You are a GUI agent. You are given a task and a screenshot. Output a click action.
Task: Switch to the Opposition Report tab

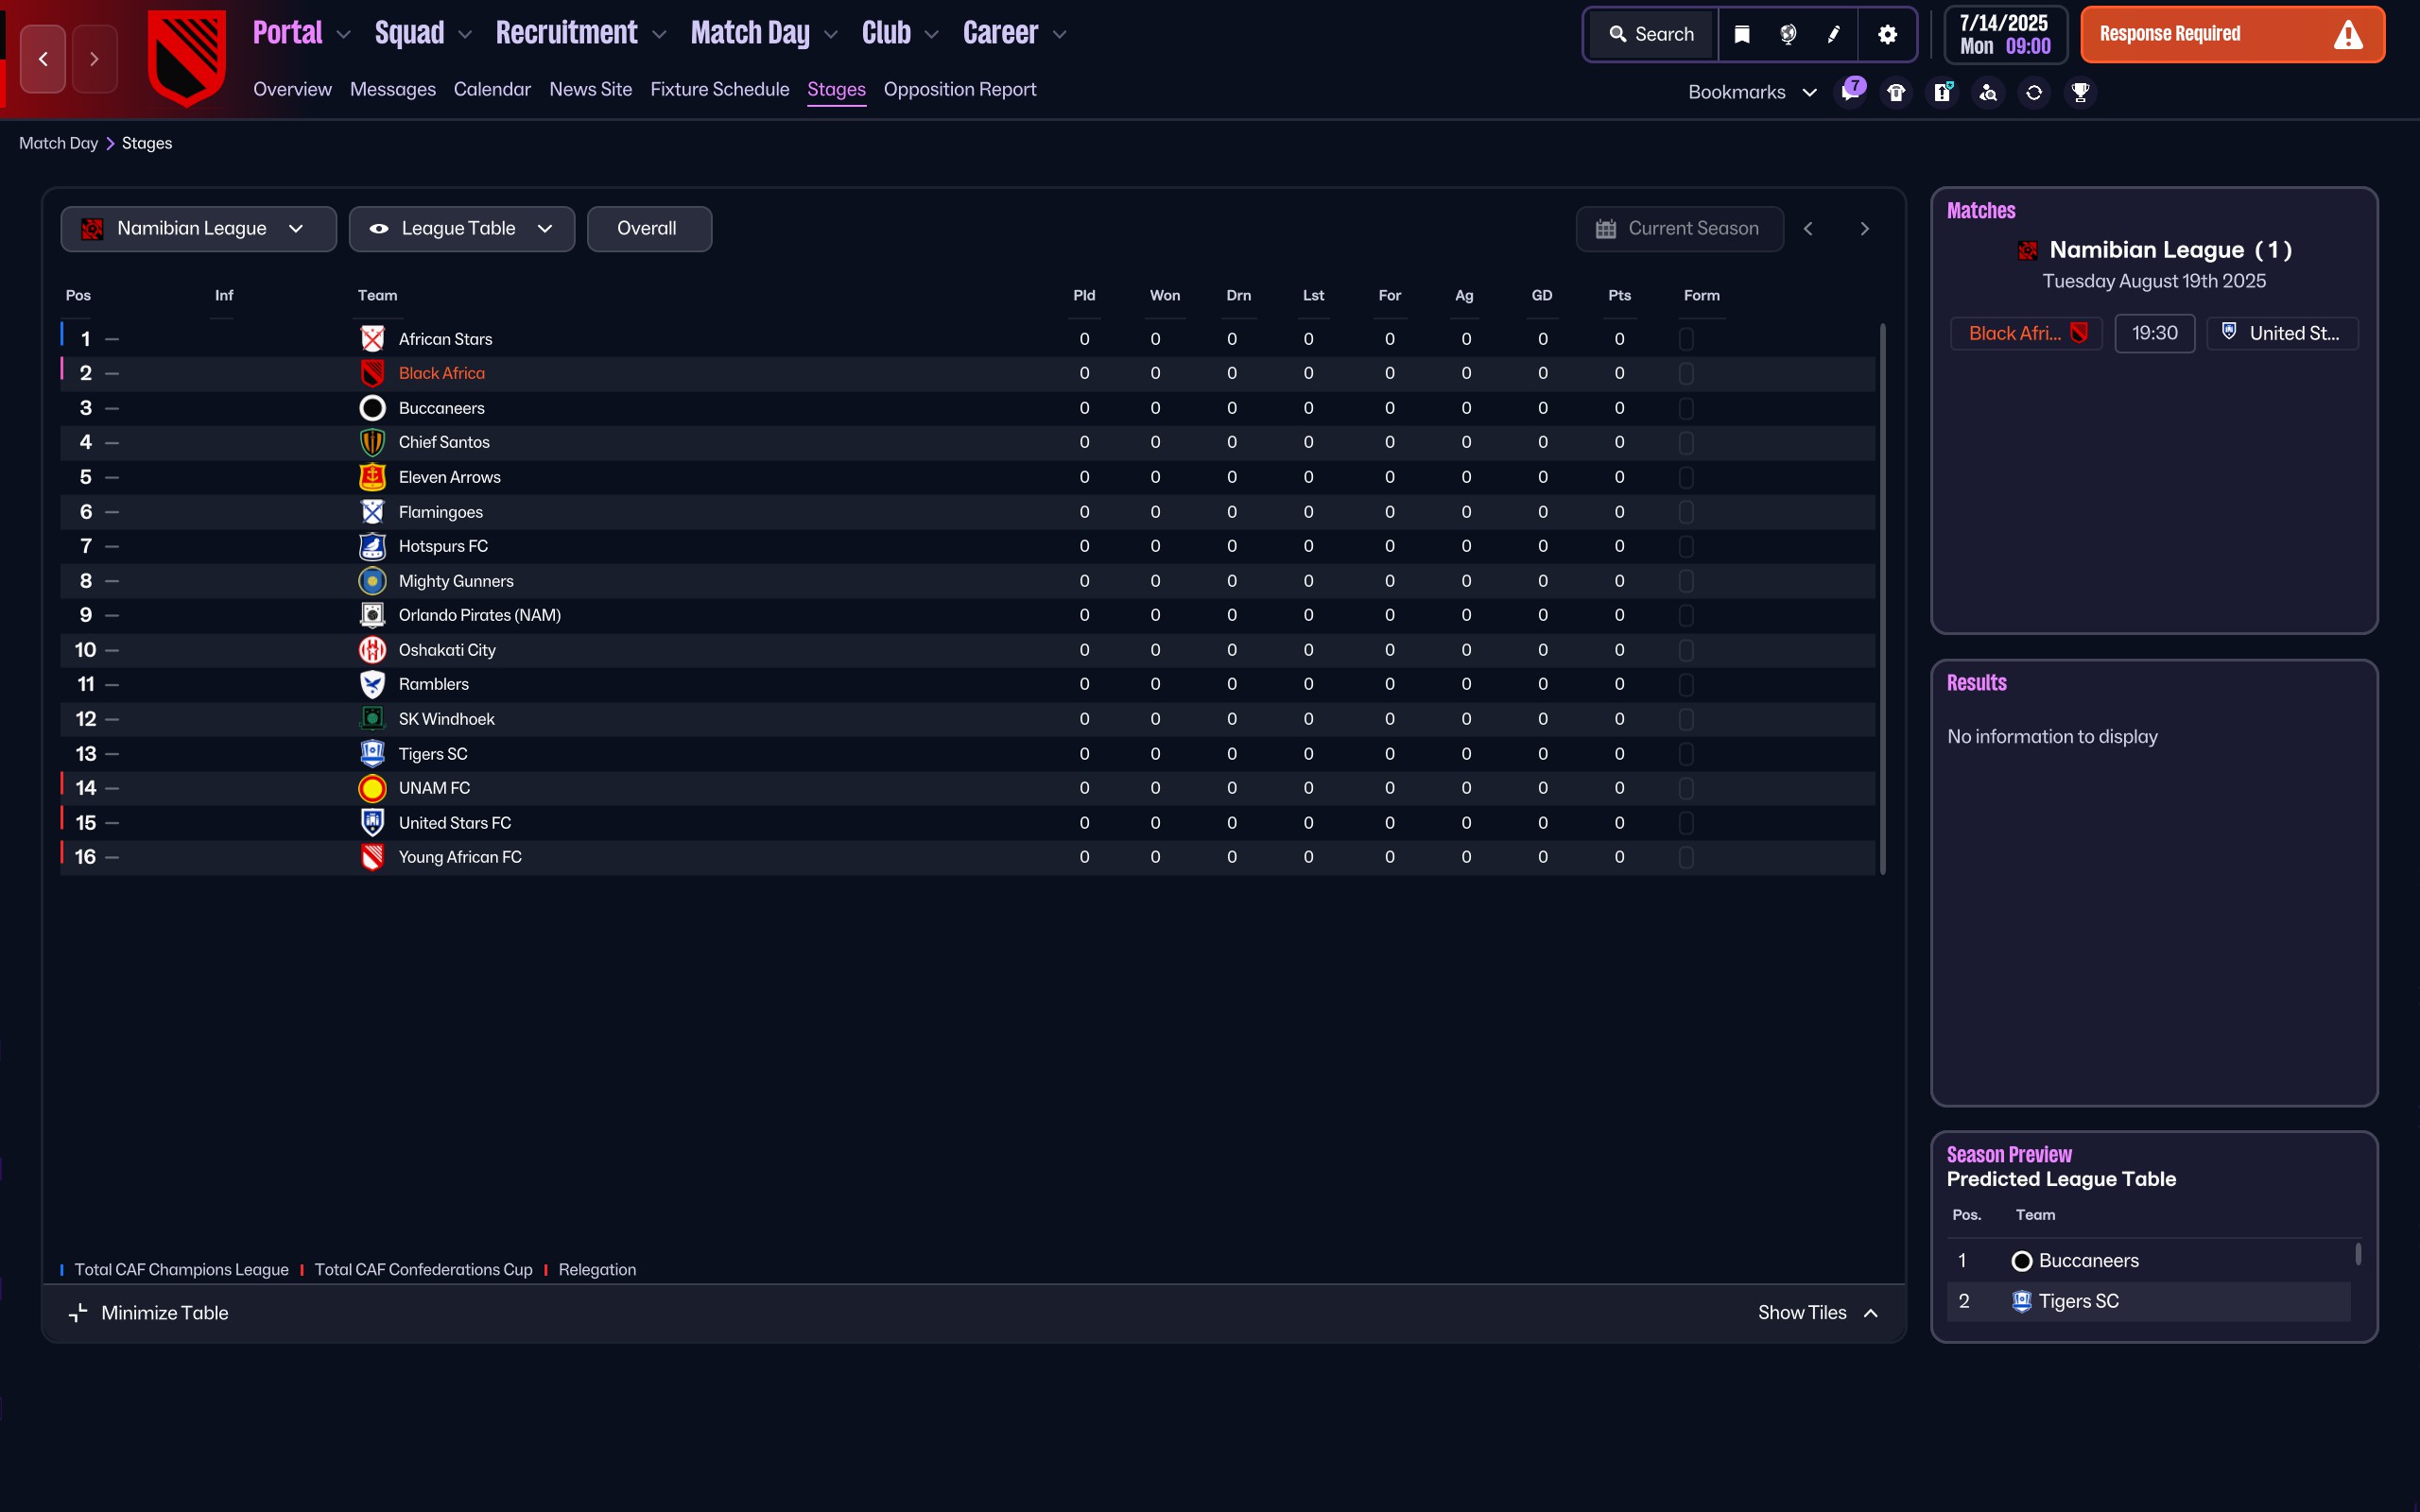959,89
